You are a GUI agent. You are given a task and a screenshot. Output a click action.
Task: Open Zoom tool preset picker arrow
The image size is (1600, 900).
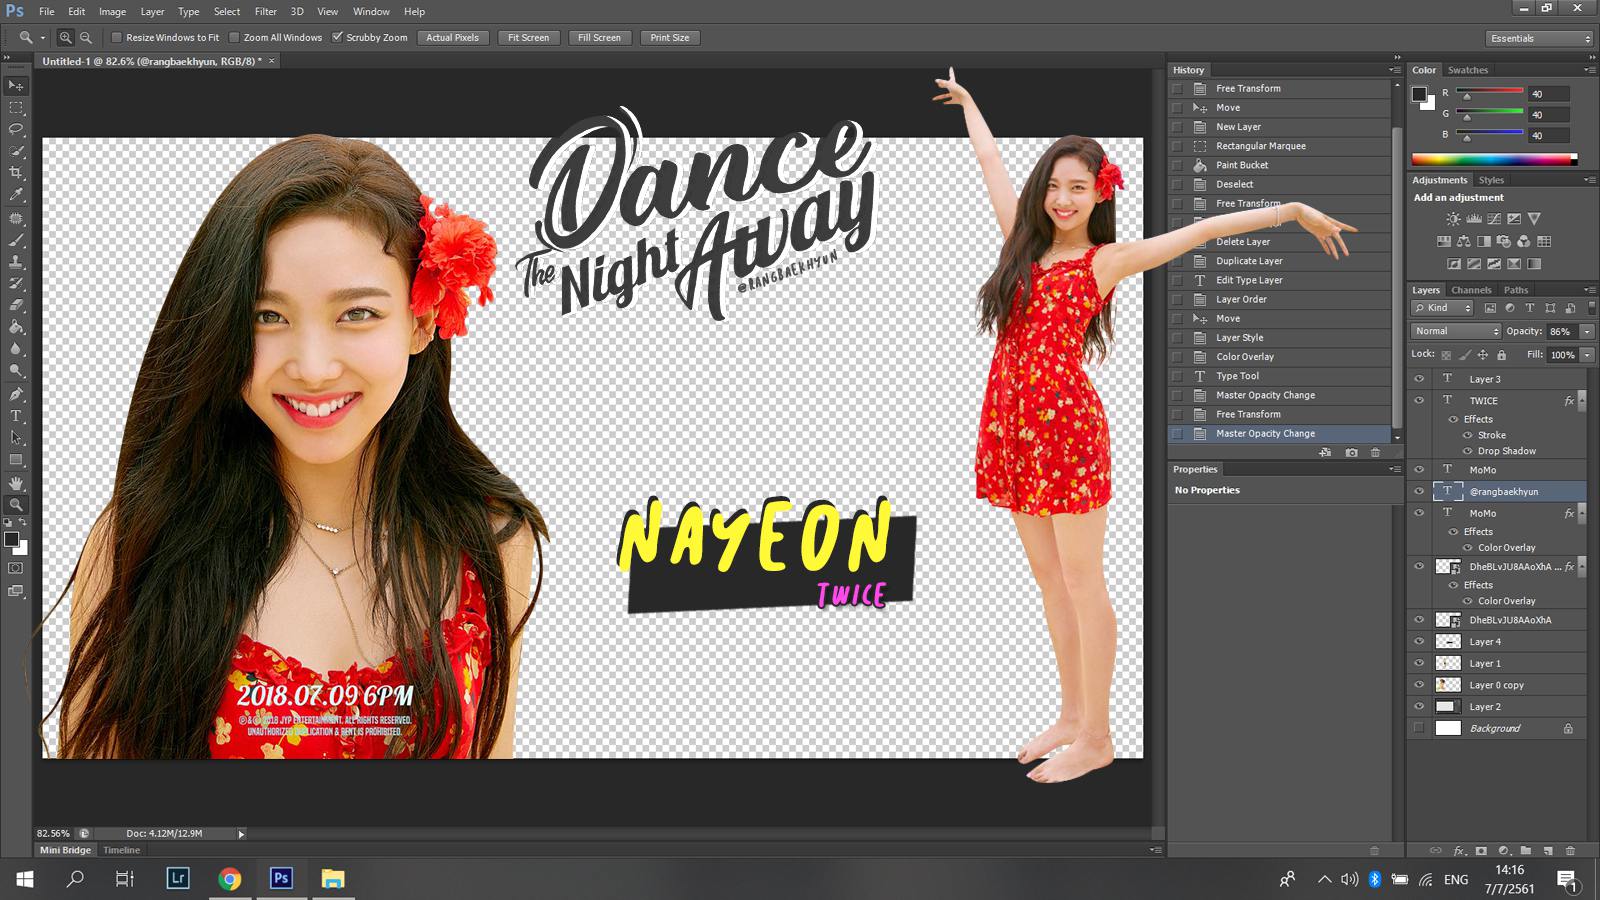pos(43,37)
